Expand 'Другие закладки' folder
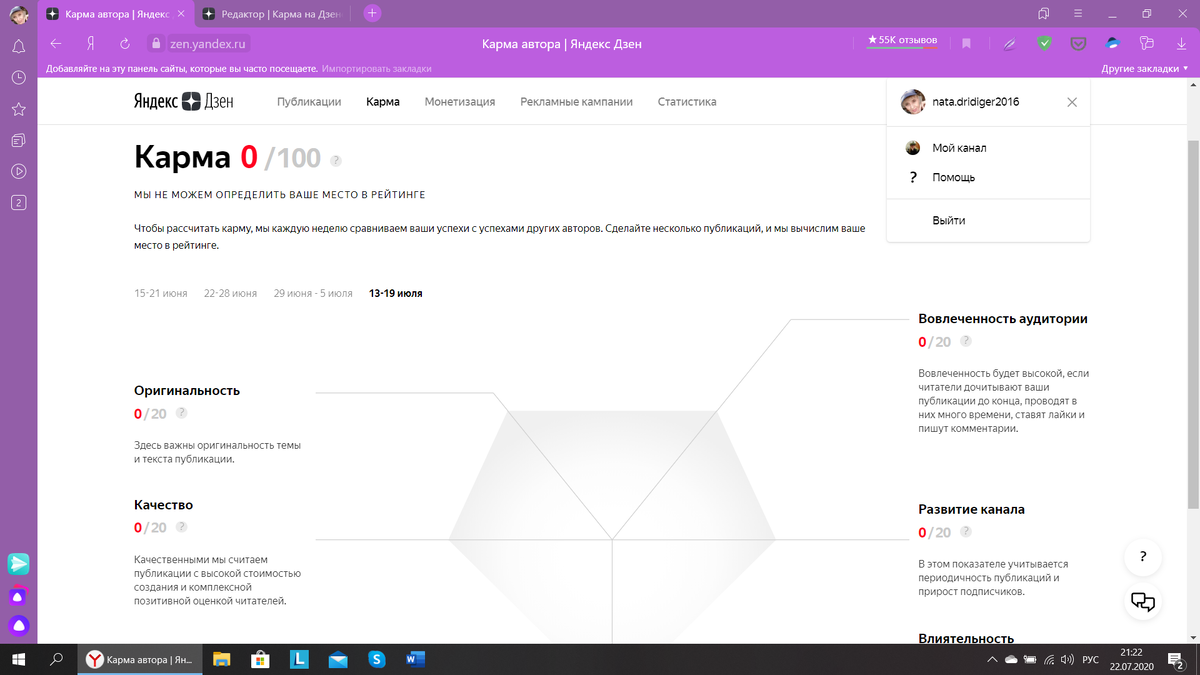Image resolution: width=1200 pixels, height=675 pixels. click(1144, 69)
